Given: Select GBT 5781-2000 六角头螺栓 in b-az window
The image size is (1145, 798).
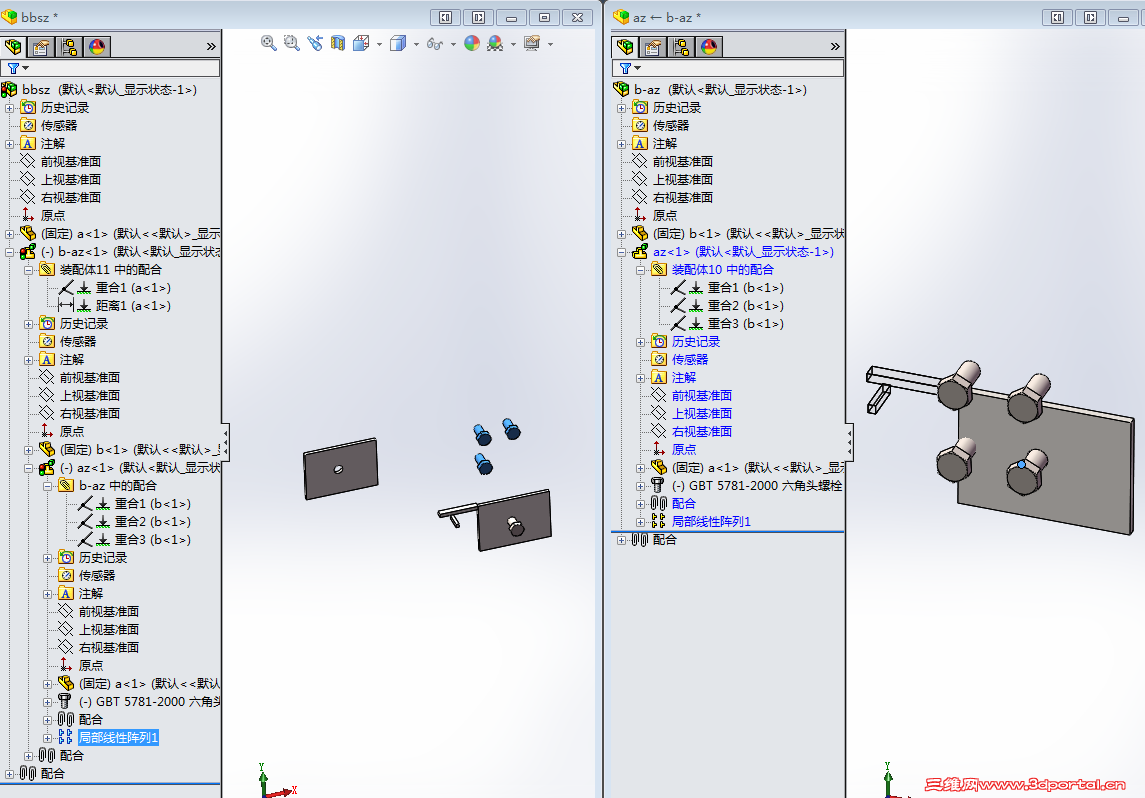Looking at the screenshot, I should [x=757, y=486].
